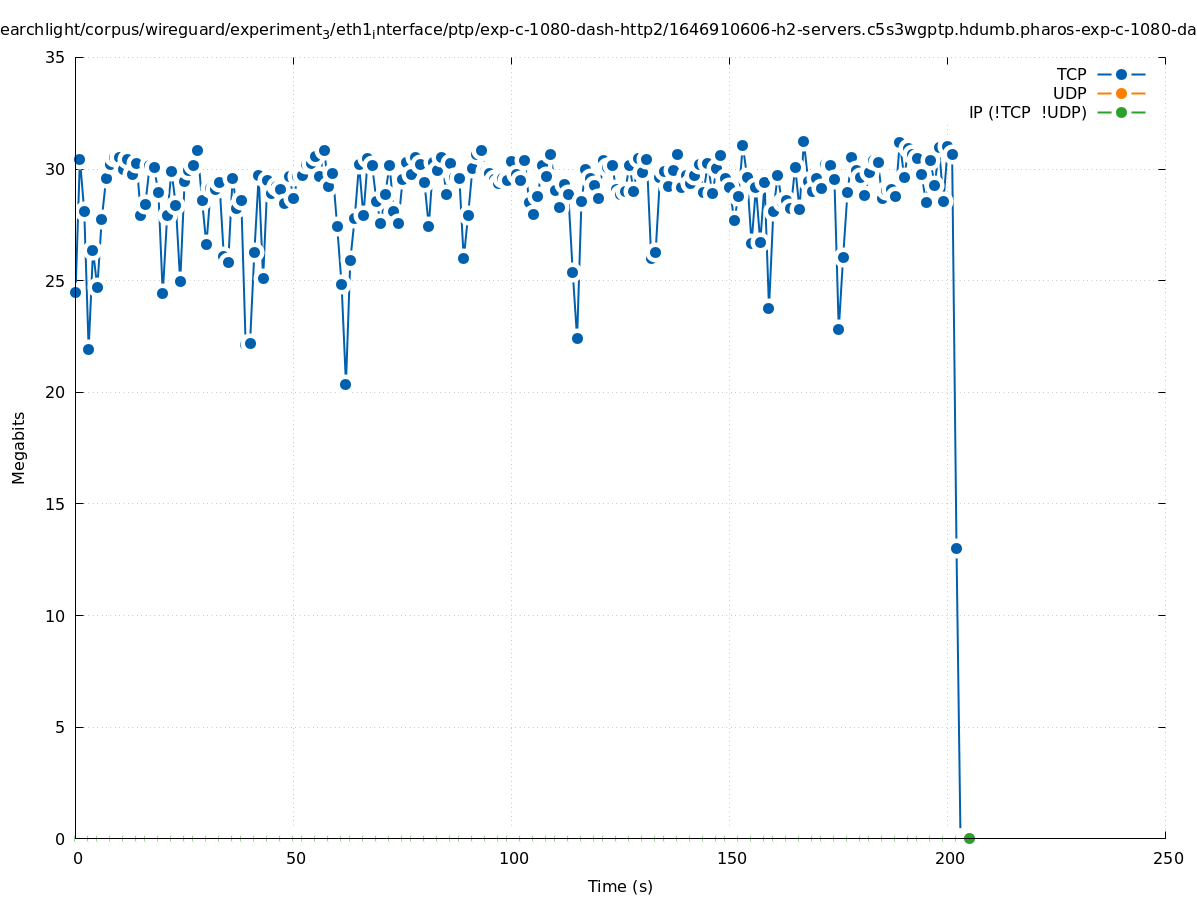Click the green IP legend marker
This screenshot has height=900, width=1197.
pos(1121,112)
